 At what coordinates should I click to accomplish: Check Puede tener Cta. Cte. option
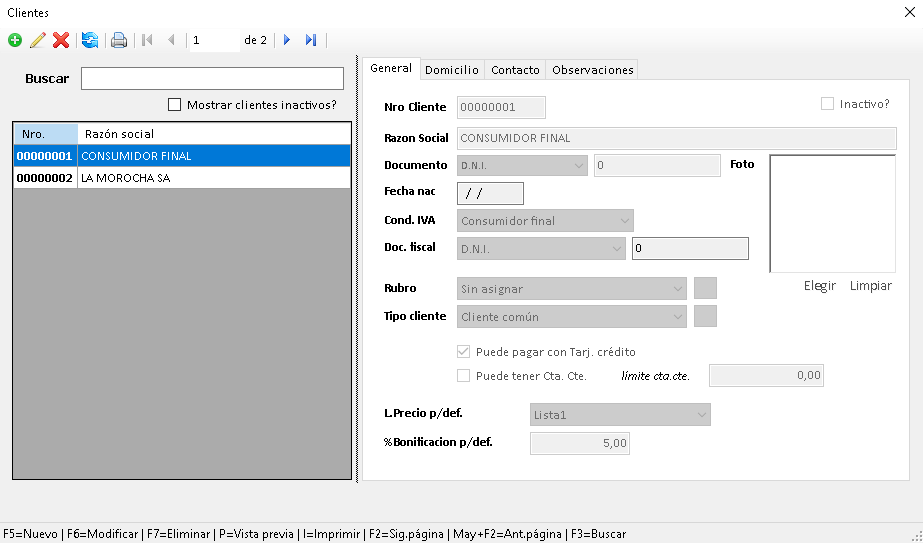[463, 376]
